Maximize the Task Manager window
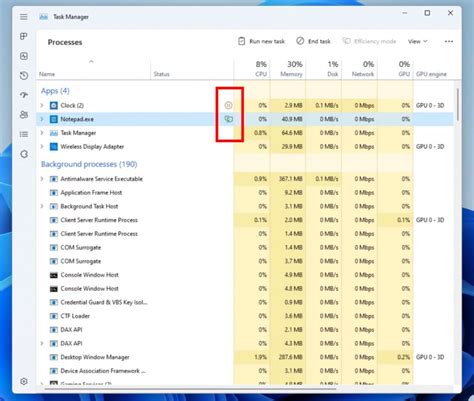 point(427,13)
